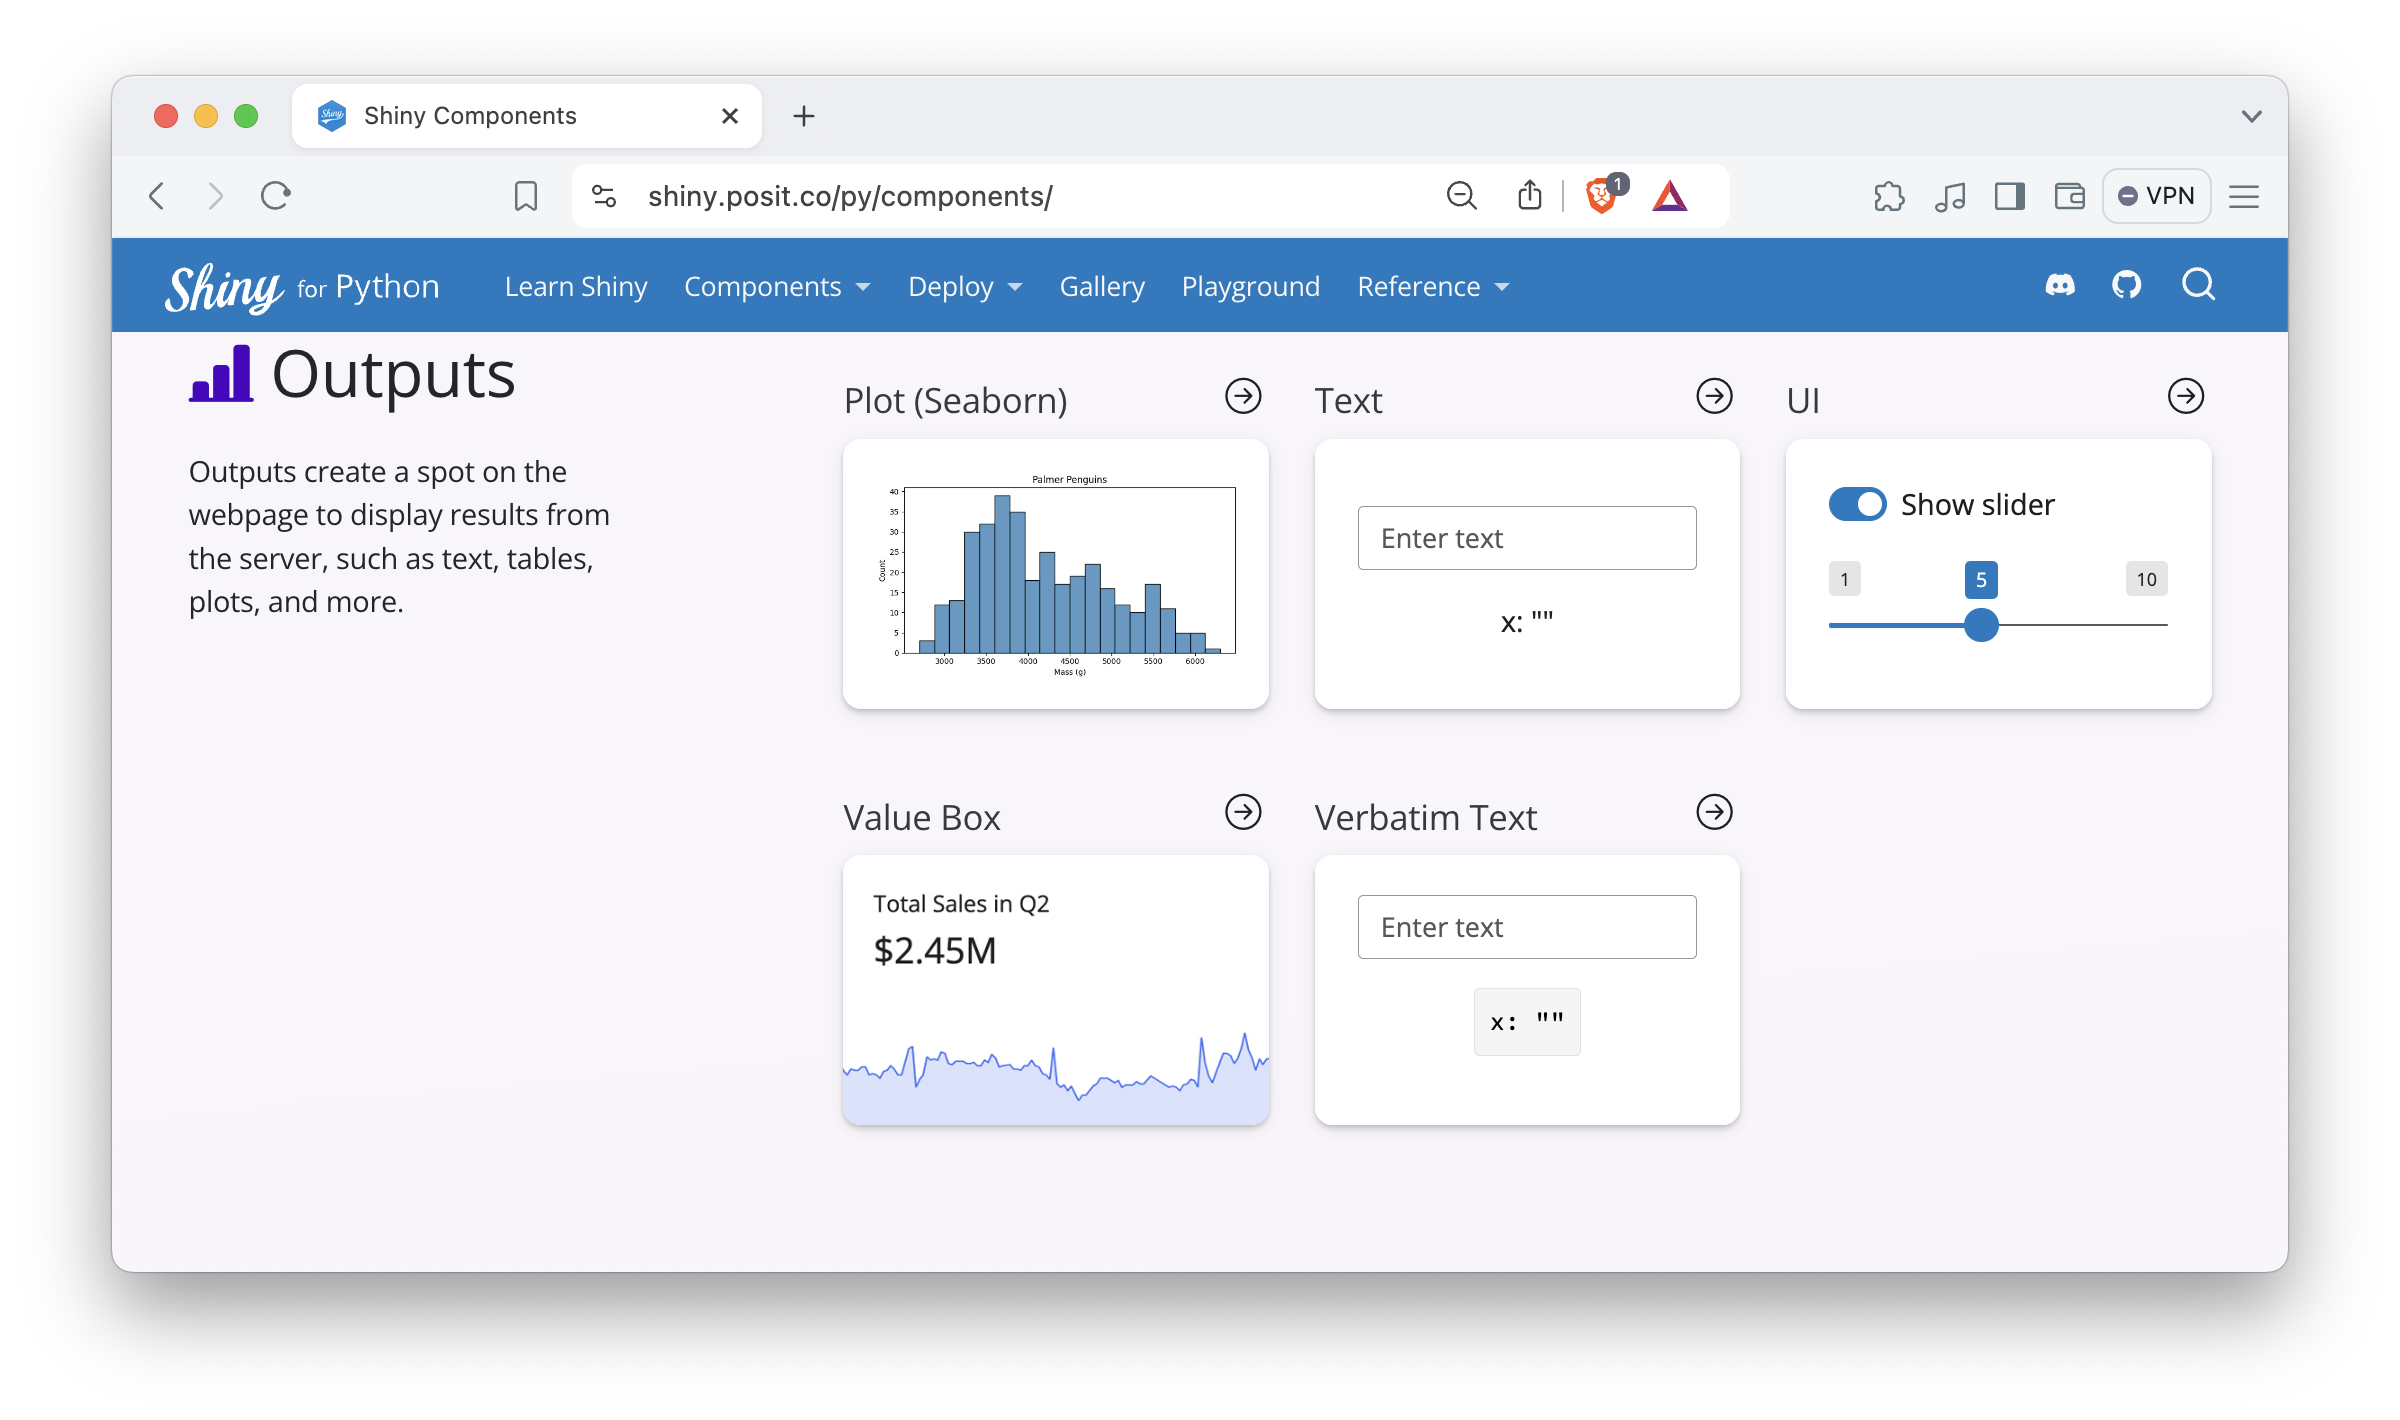Click the slider handle at 5
This screenshot has height=1420, width=2400.
pos(1981,625)
